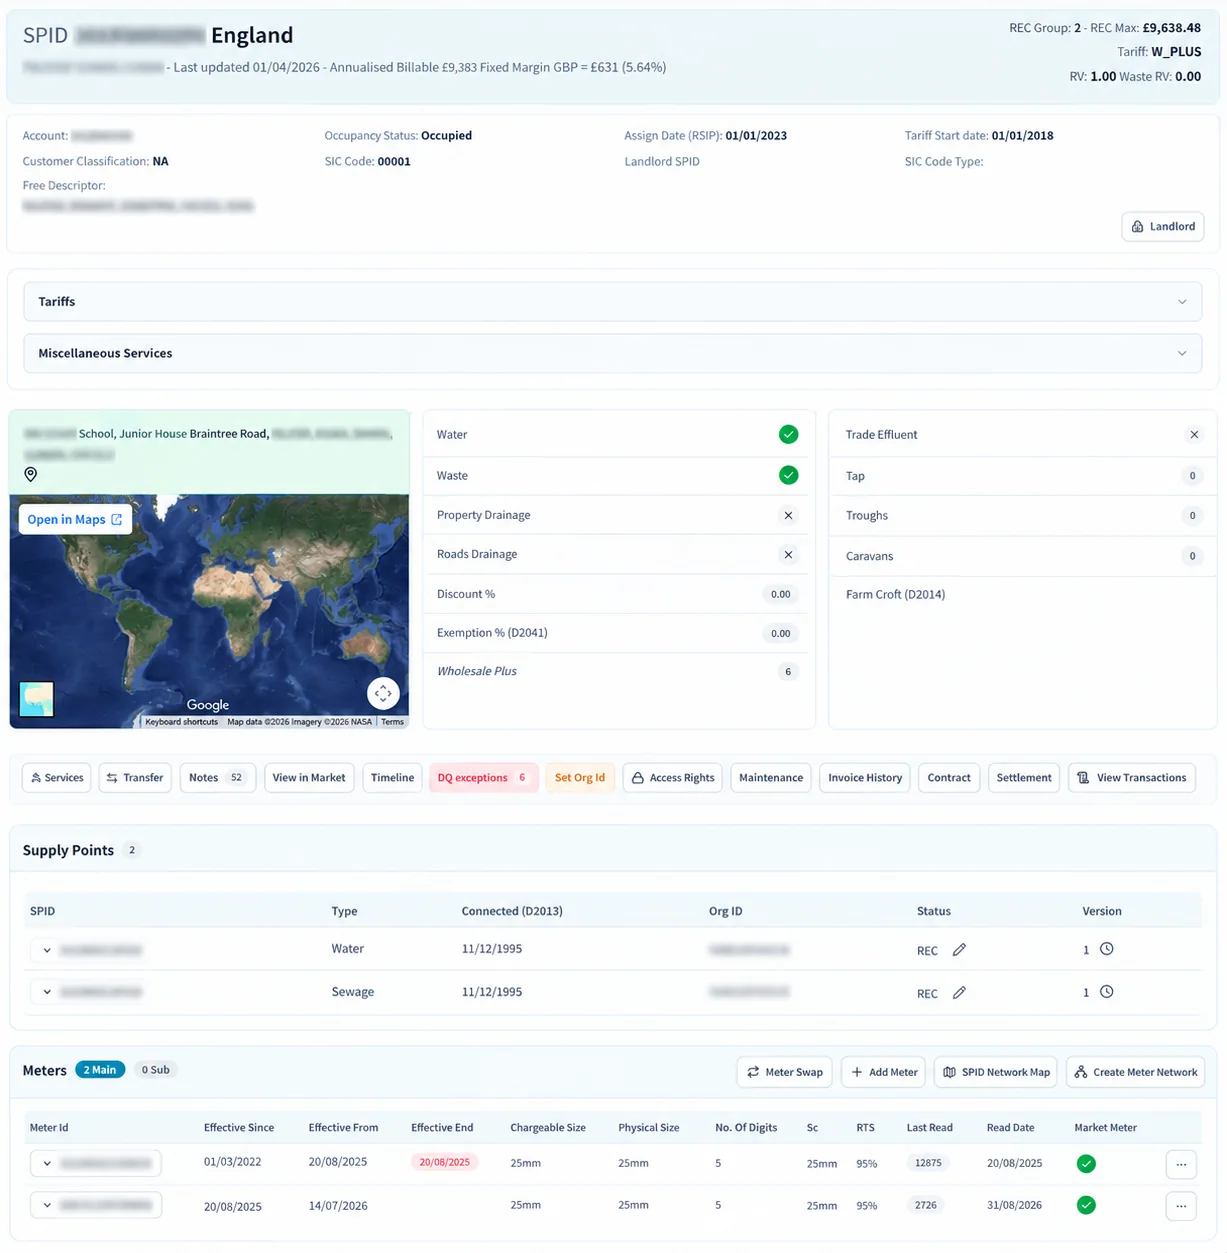Viewport: 1227px width, 1253px height.
Task: Click the Wholesale Plus value 6
Action: (x=788, y=672)
